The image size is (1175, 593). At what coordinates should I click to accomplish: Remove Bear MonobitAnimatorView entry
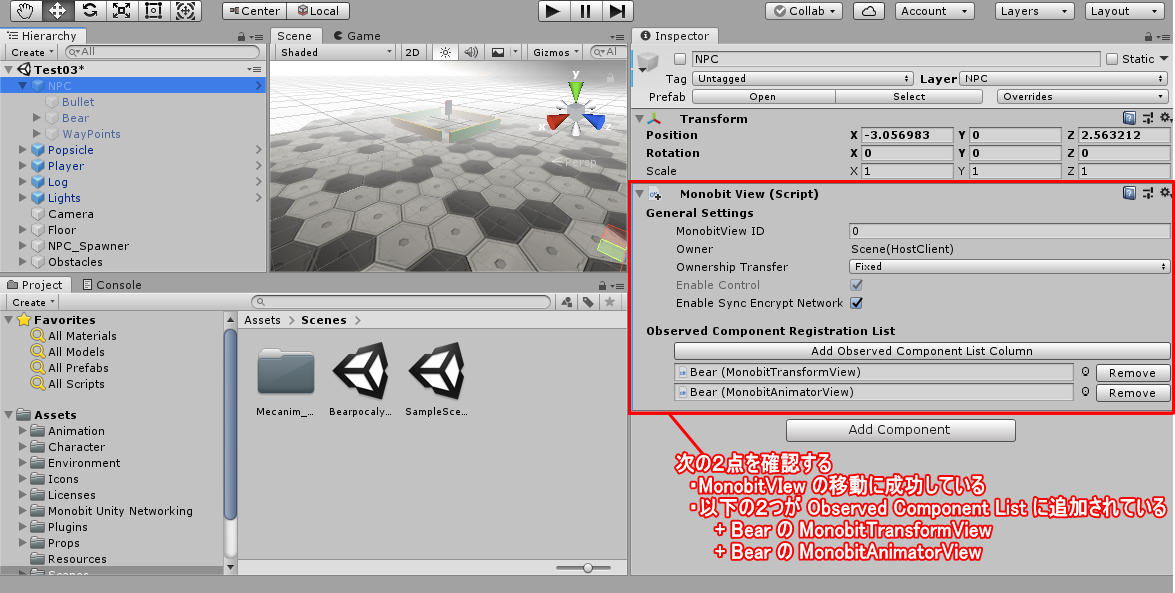tap(1132, 393)
